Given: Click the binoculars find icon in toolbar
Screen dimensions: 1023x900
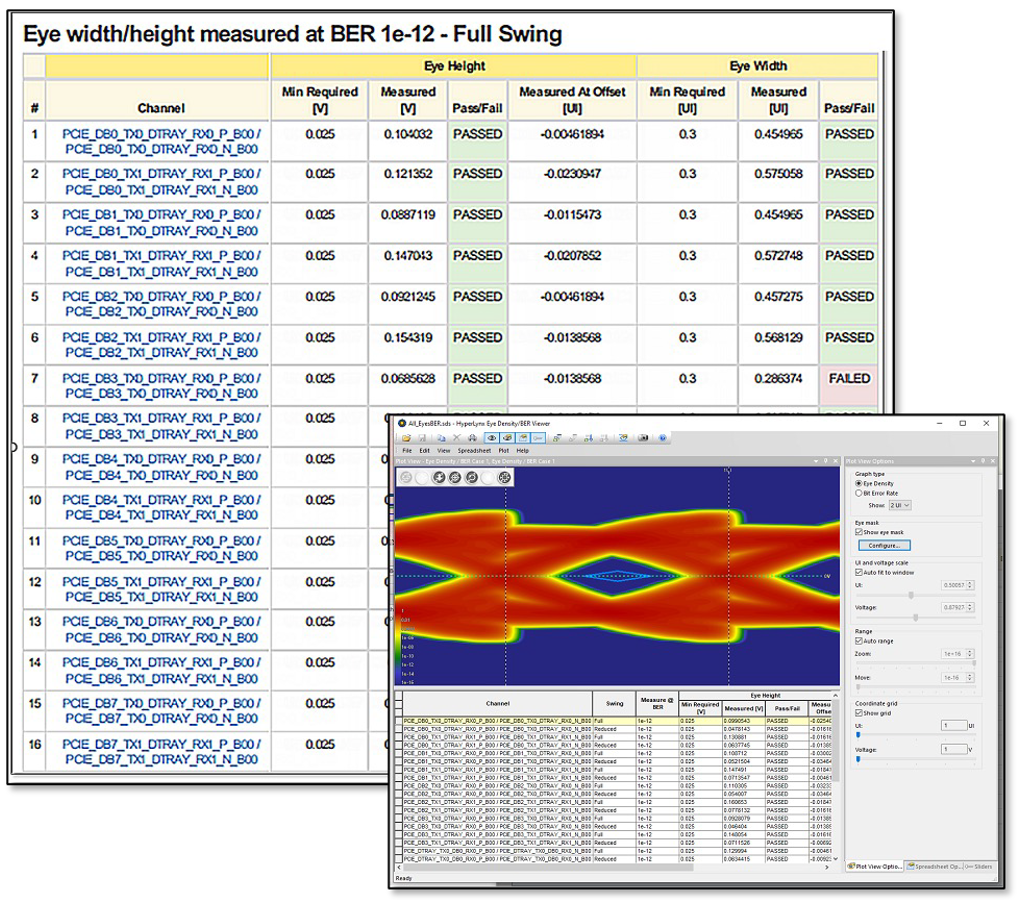Looking at the screenshot, I should click(473, 438).
